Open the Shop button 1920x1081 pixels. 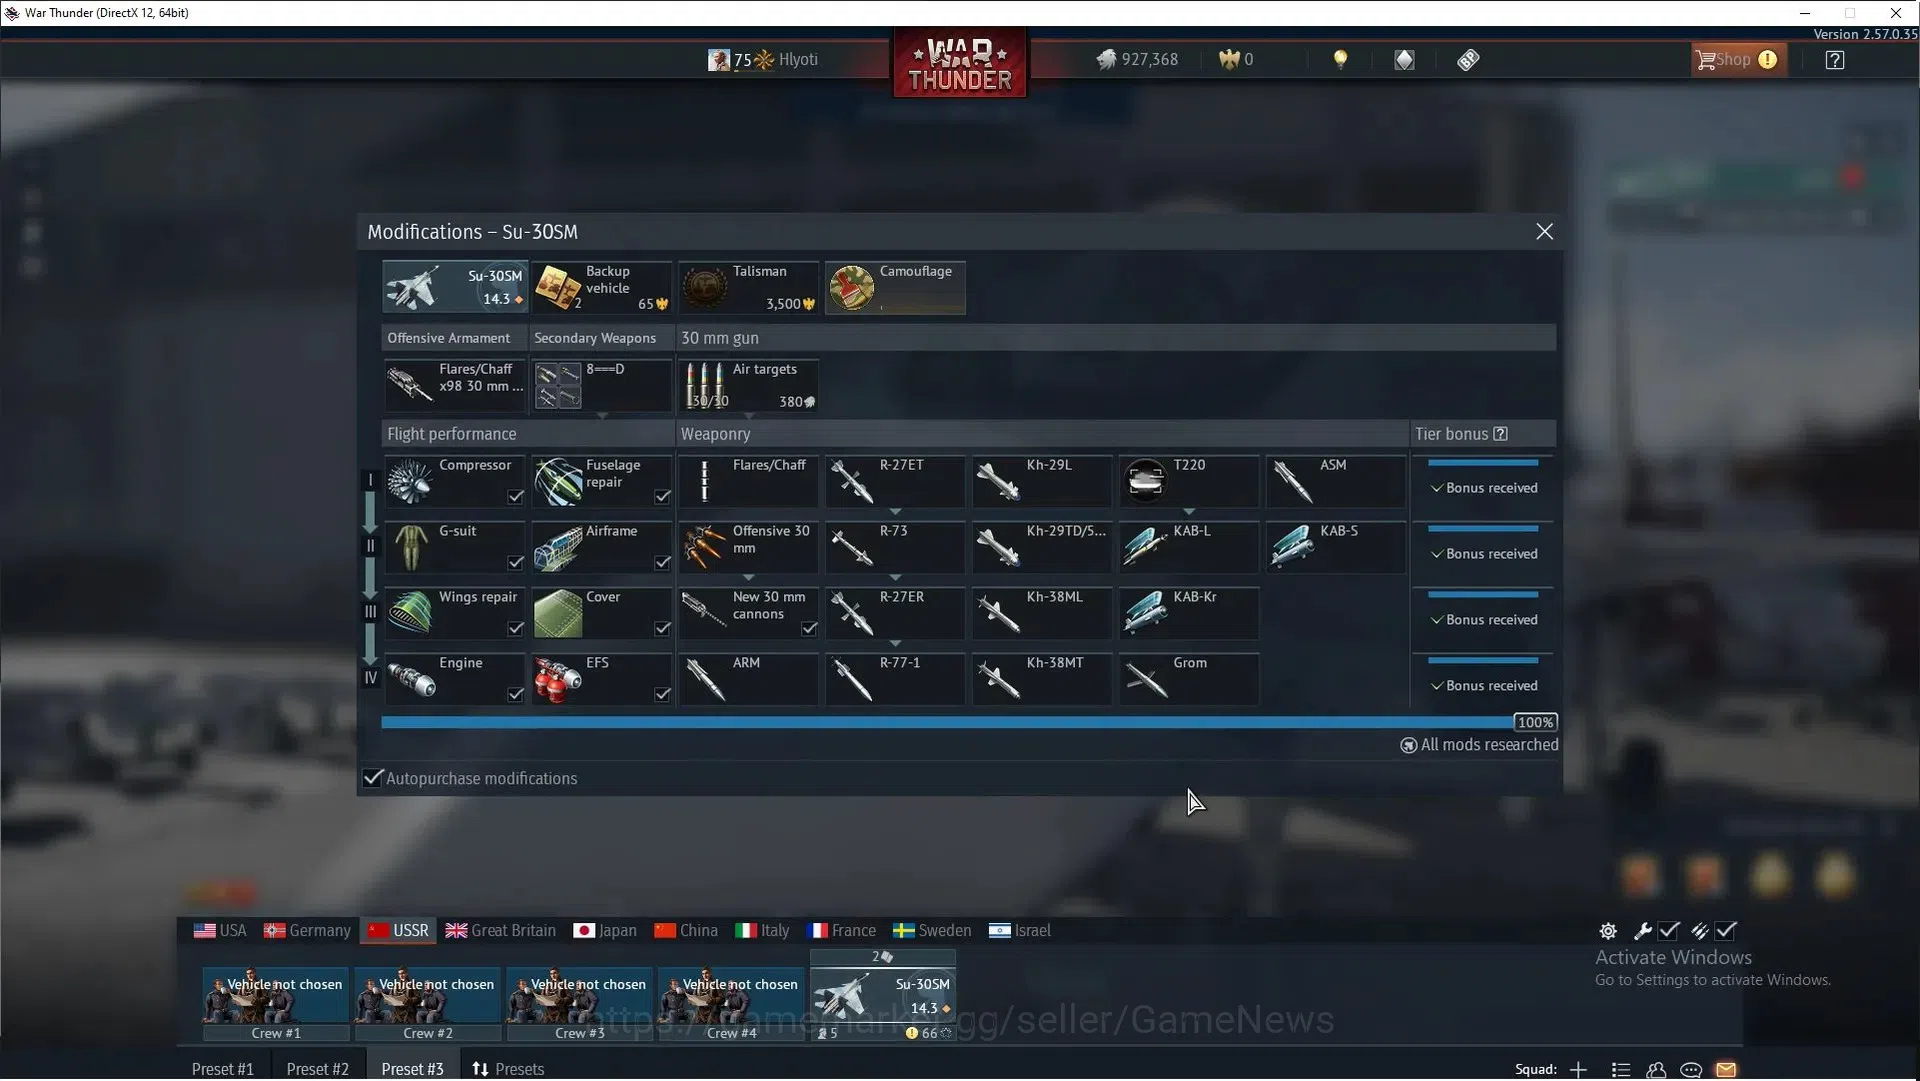pyautogui.click(x=1737, y=59)
